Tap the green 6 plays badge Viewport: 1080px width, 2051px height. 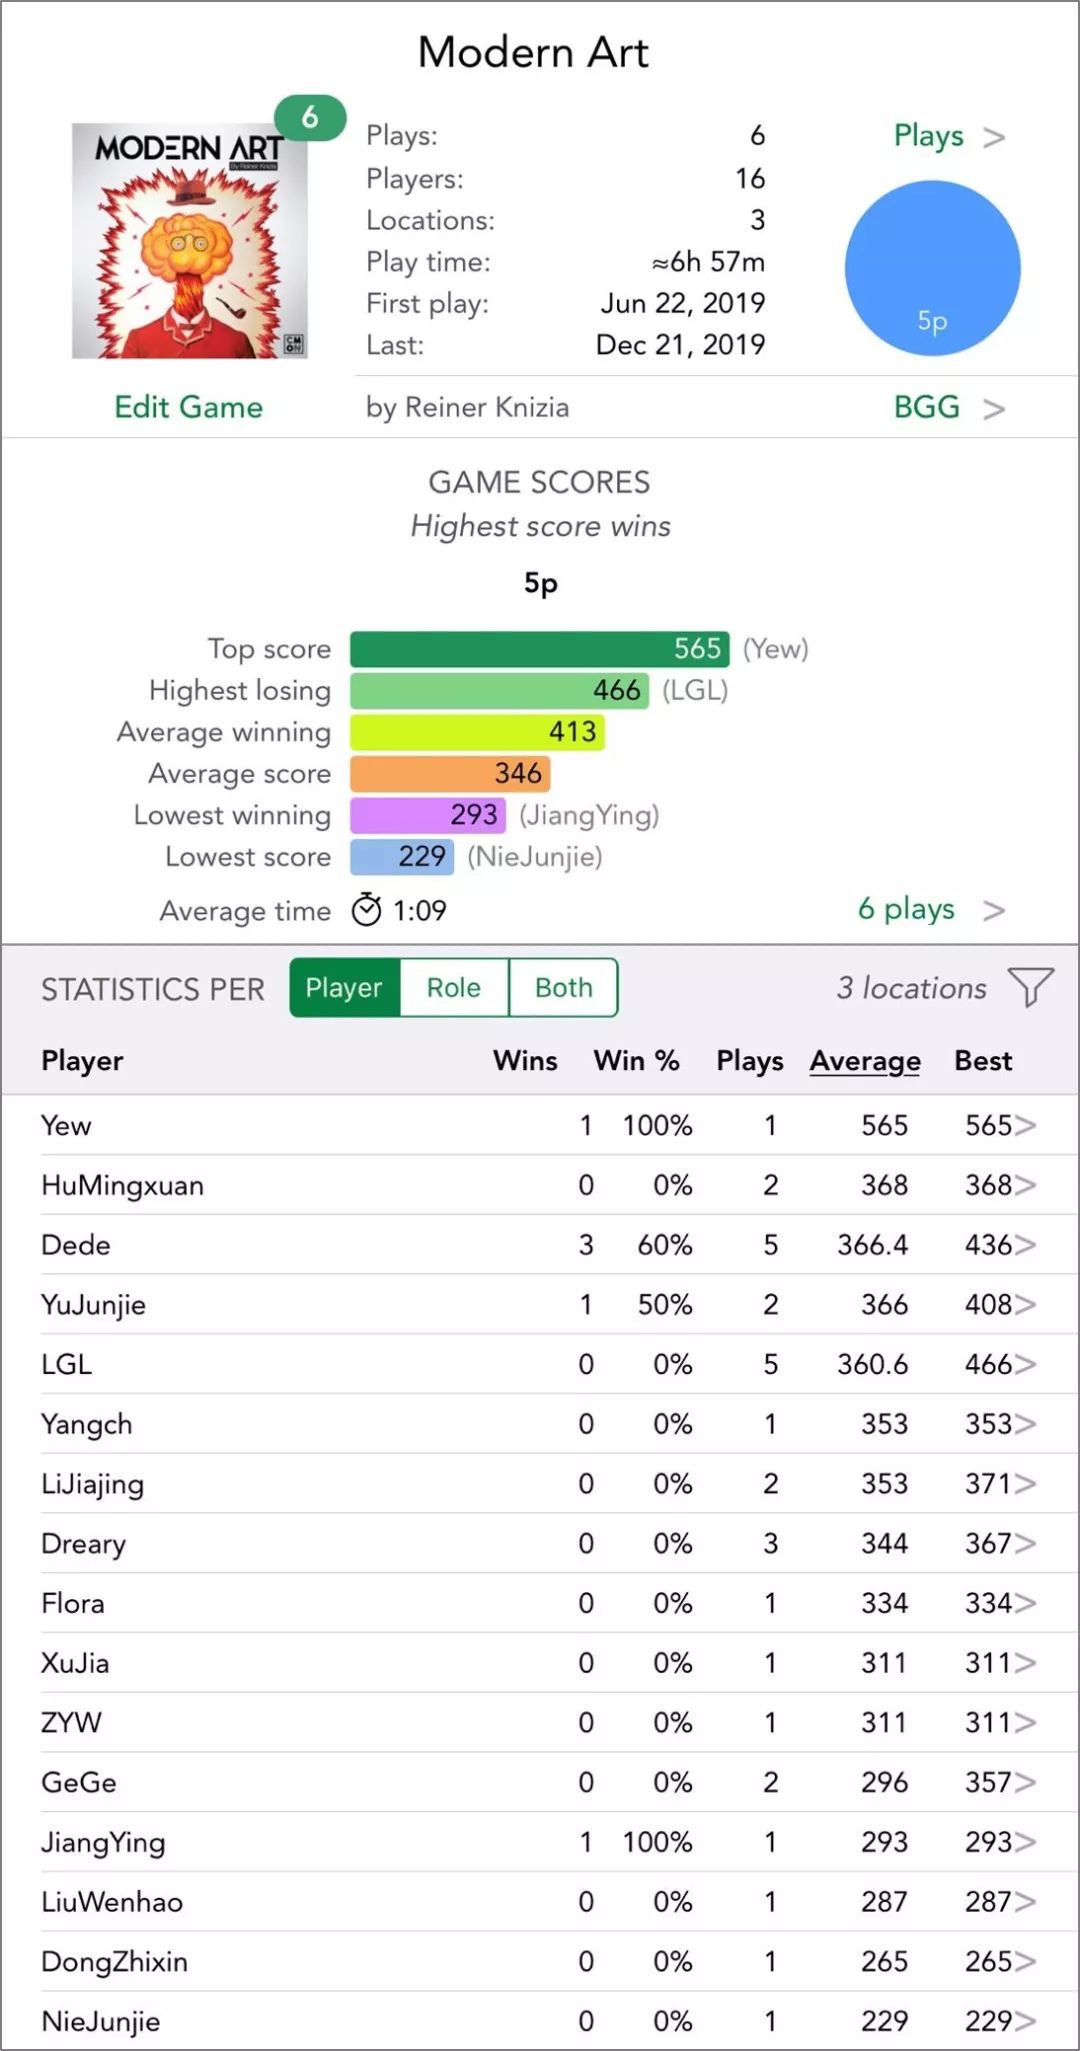[x=310, y=118]
